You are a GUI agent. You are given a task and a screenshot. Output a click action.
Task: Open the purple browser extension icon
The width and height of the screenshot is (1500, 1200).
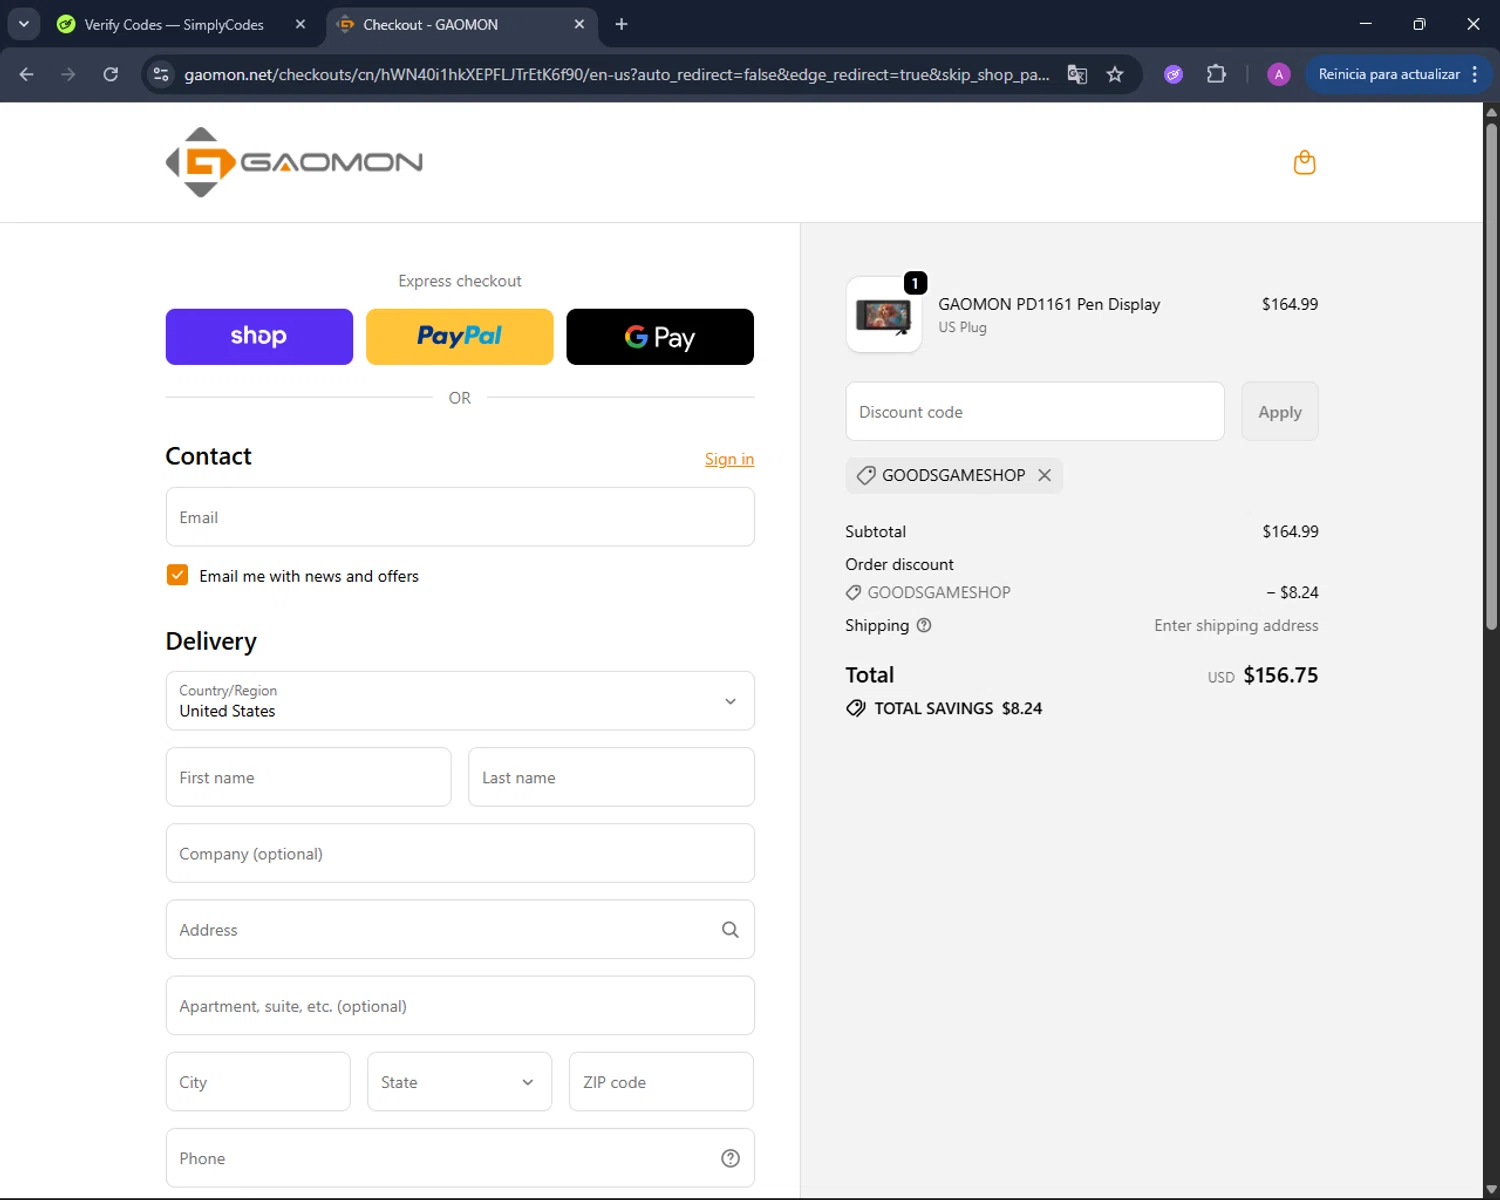pos(1174,74)
